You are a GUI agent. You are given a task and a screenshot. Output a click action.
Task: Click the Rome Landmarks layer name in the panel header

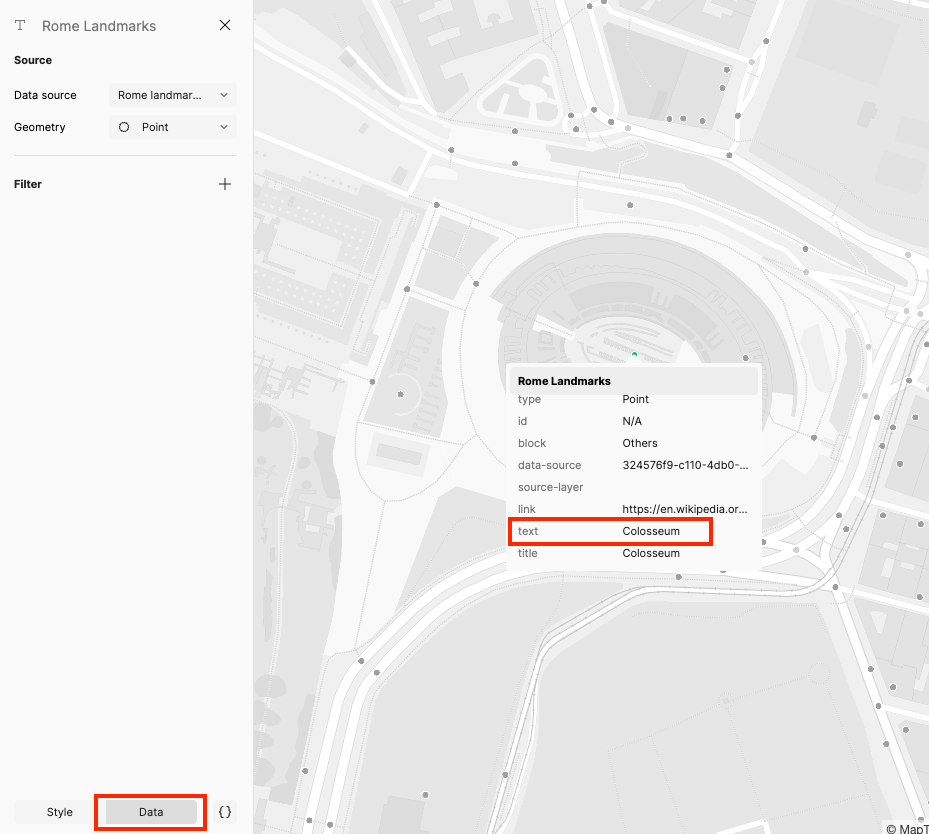click(99, 26)
